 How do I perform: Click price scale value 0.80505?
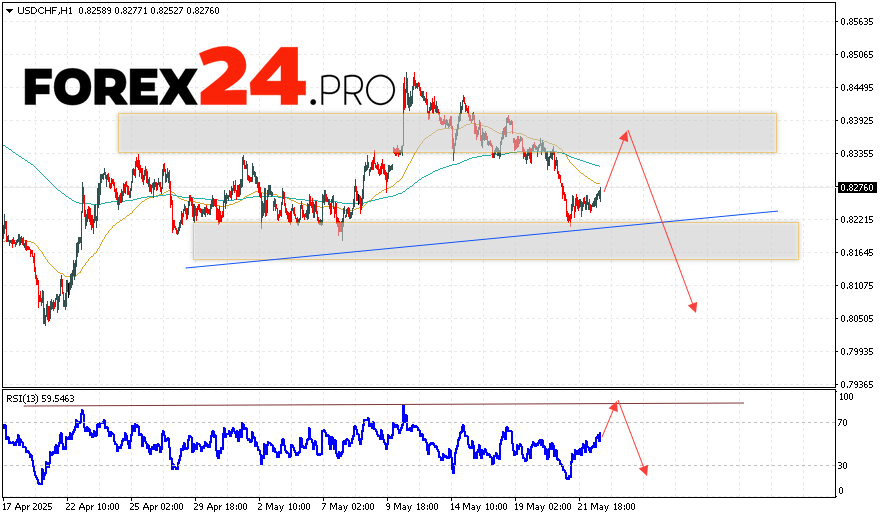[x=857, y=319]
